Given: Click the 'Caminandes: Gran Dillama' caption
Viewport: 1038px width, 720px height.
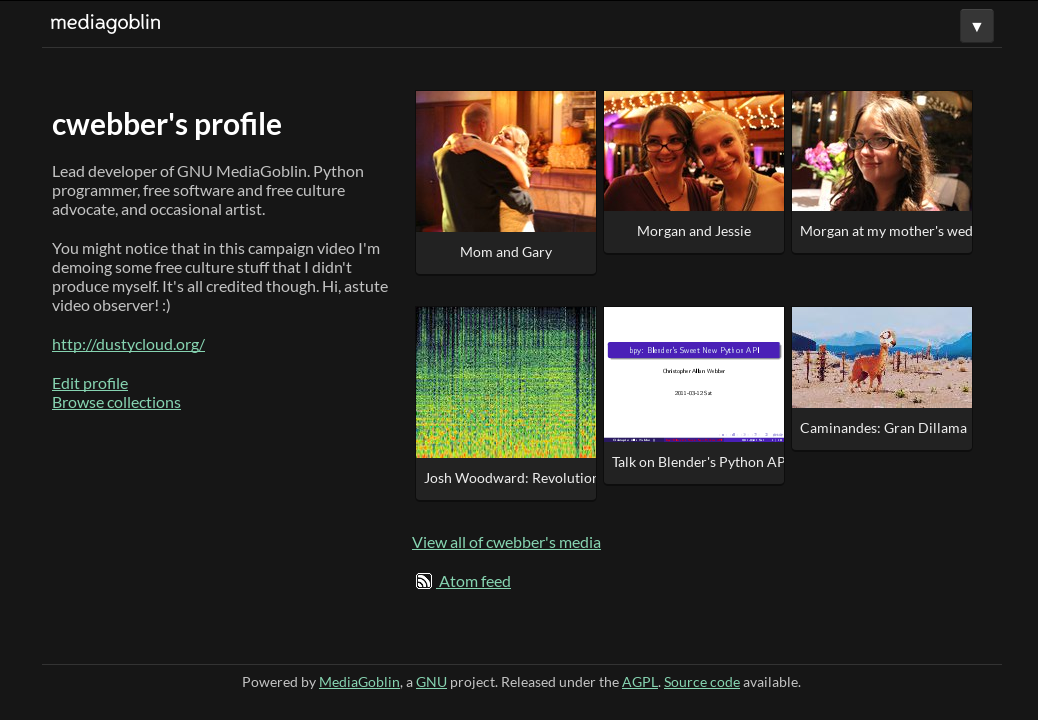Looking at the screenshot, I should coord(882,428).
